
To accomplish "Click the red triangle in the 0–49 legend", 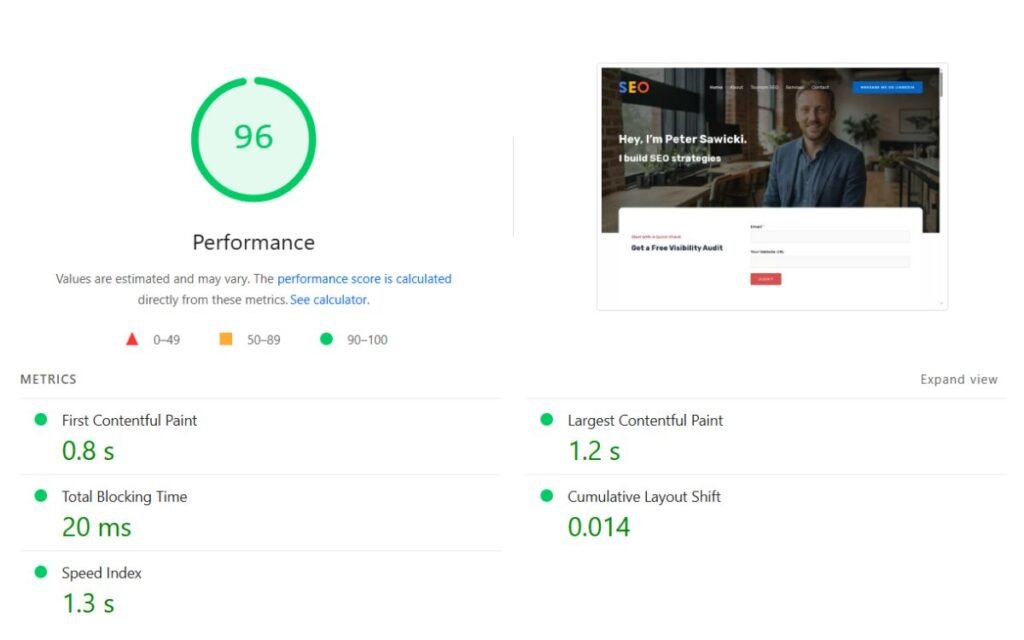I will (133, 339).
